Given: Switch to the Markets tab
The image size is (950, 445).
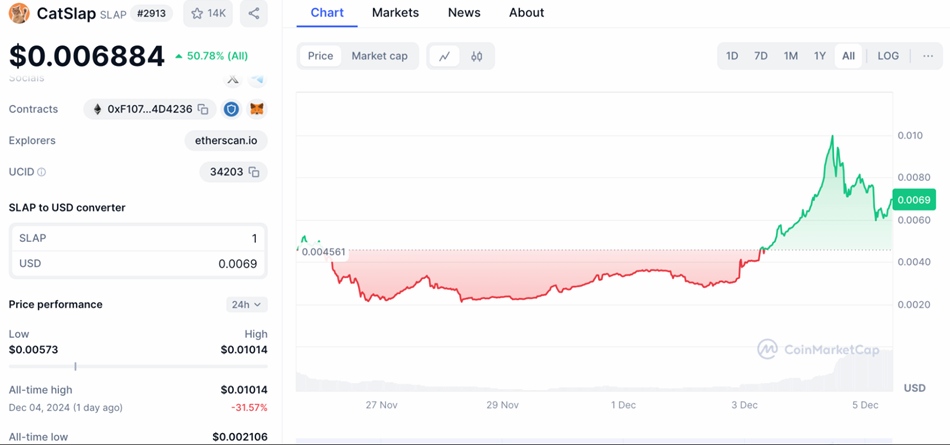Looking at the screenshot, I should pyautogui.click(x=395, y=13).
